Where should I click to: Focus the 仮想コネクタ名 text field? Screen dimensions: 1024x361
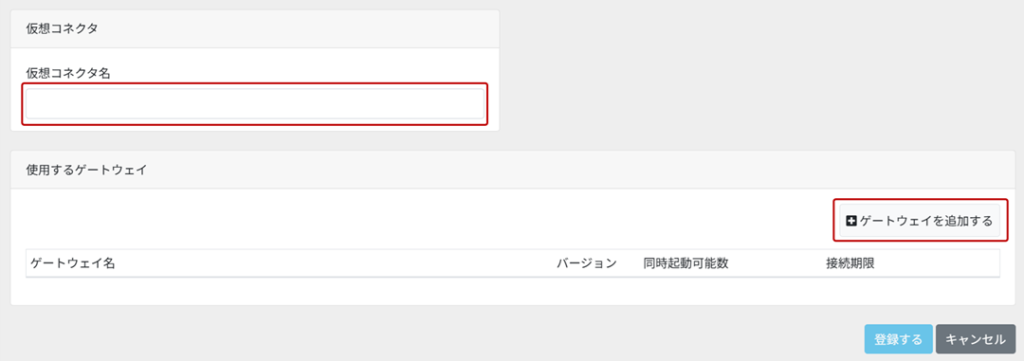pos(255,104)
